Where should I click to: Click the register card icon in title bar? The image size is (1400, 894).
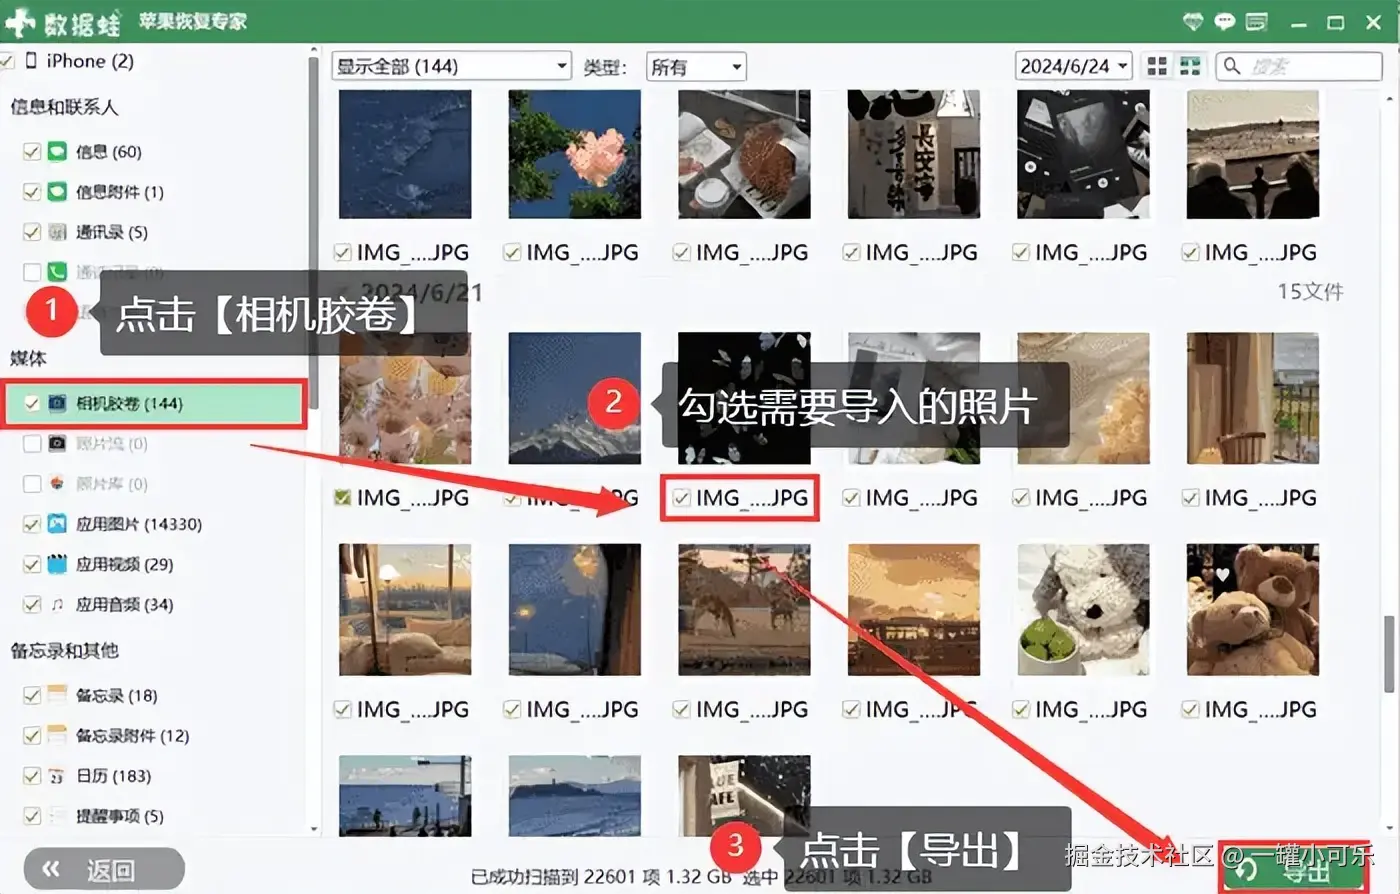click(1257, 21)
